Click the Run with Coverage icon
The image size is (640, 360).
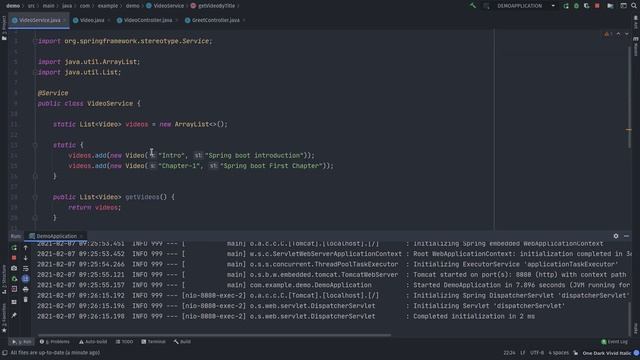click(x=587, y=6)
